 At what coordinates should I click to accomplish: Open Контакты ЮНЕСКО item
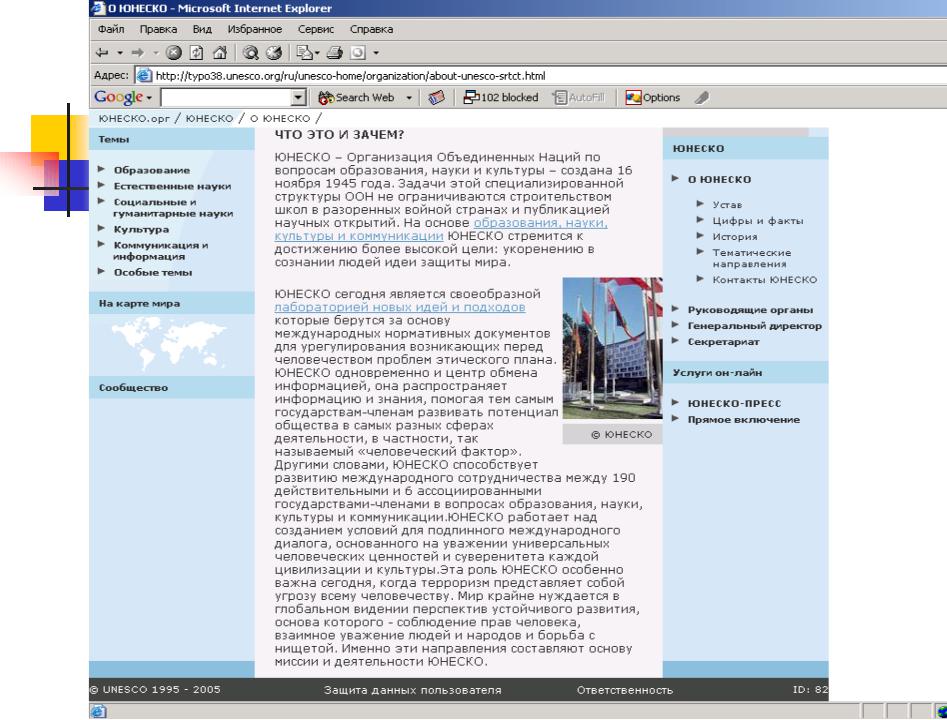[x=765, y=280]
